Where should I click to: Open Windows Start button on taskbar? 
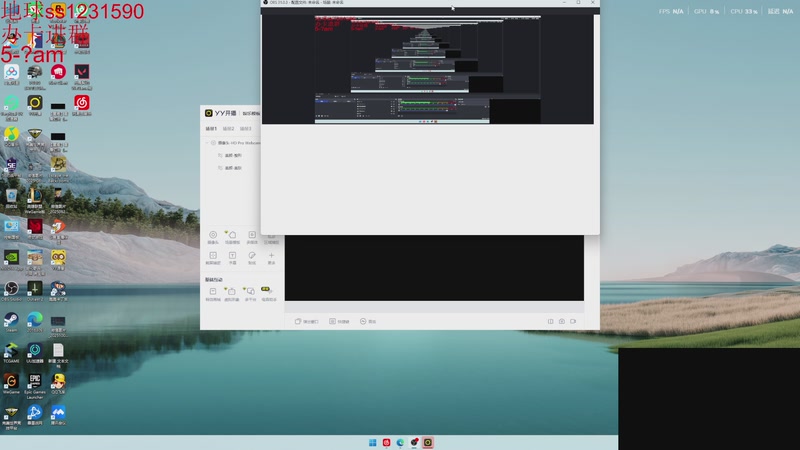coord(372,442)
